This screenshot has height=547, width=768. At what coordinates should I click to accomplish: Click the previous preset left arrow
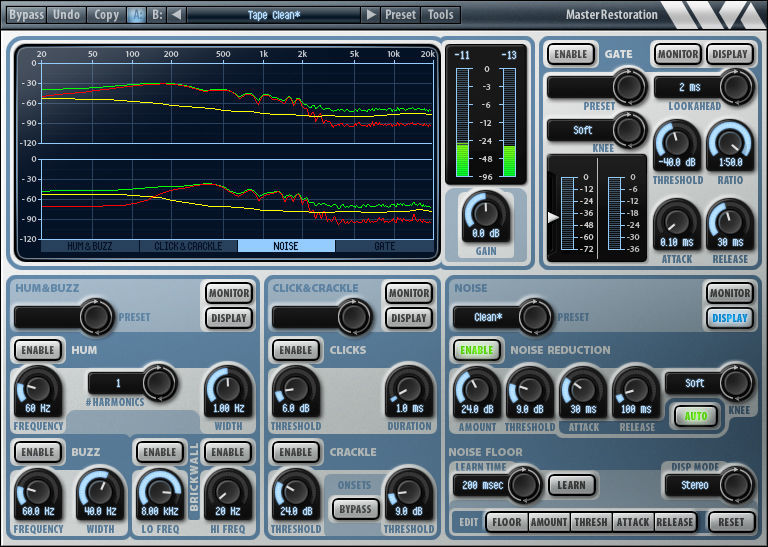click(176, 15)
